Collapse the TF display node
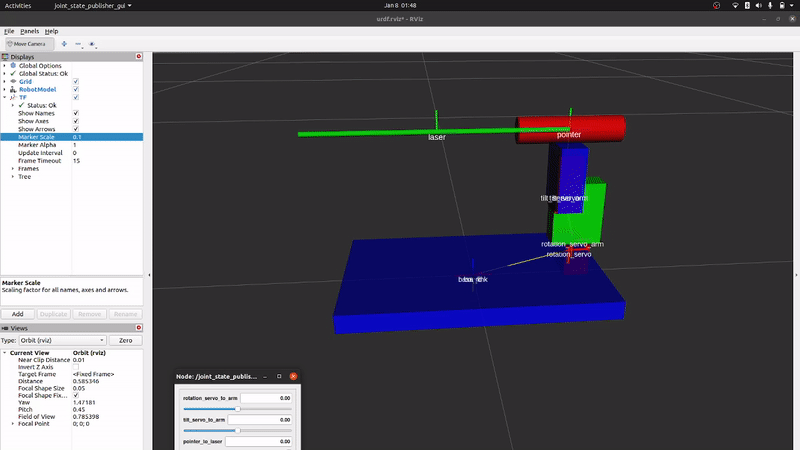Viewport: 800px width, 450px height. click(5, 97)
